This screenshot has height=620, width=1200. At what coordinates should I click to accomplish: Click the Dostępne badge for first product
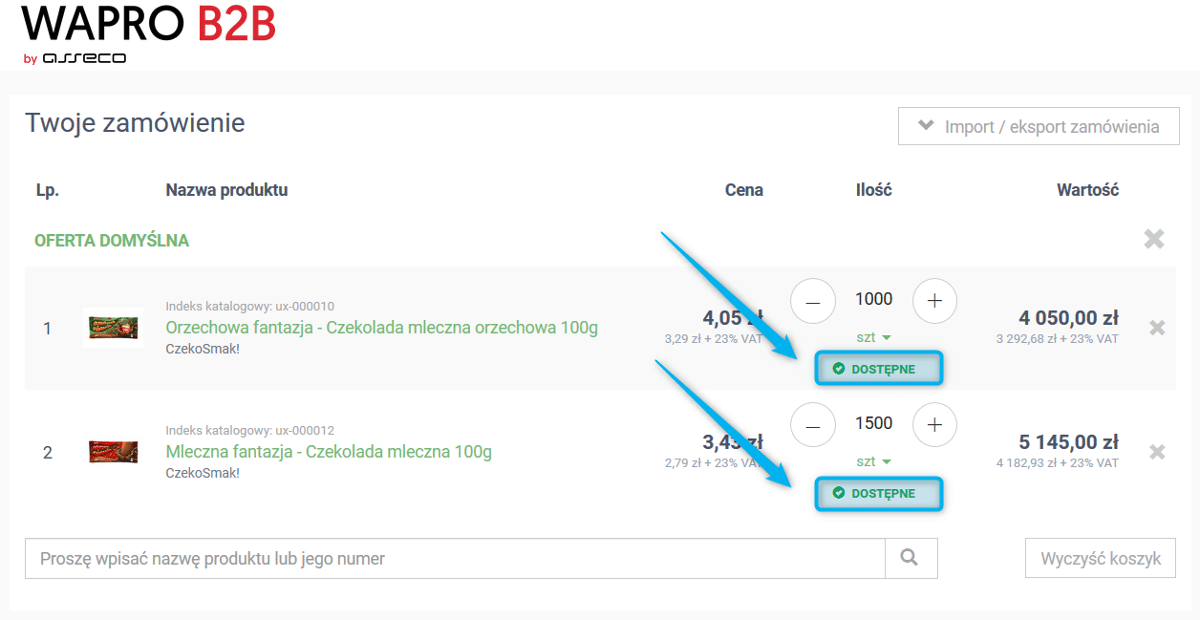(879, 369)
